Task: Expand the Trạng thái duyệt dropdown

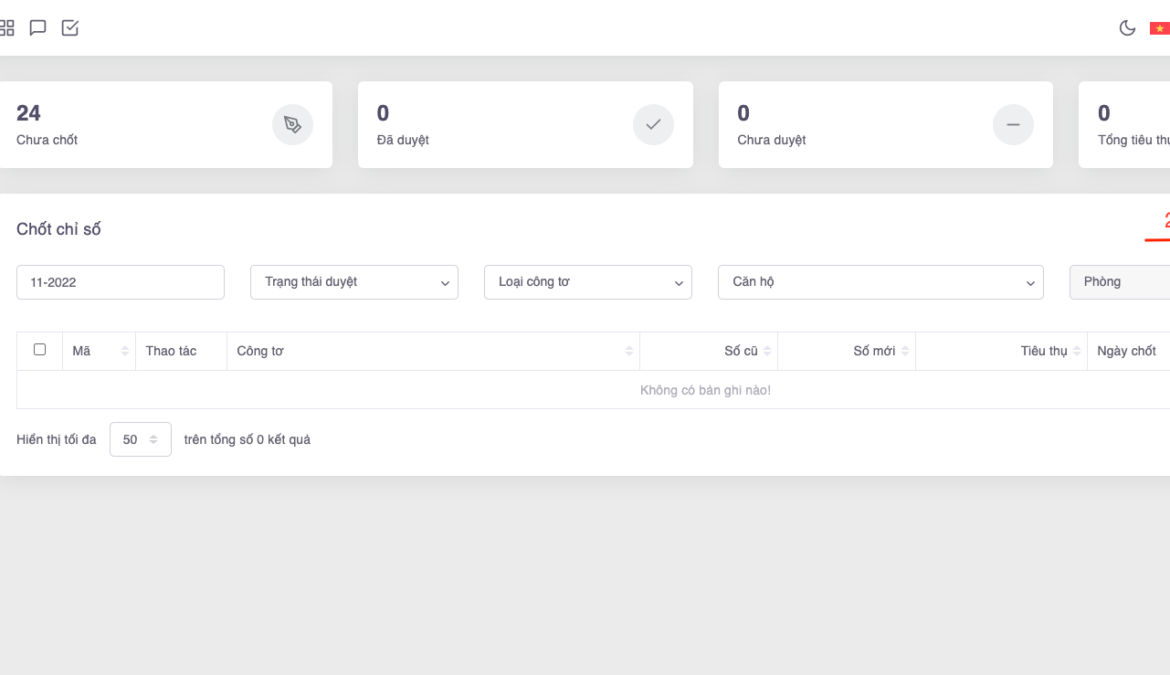Action: pos(354,282)
